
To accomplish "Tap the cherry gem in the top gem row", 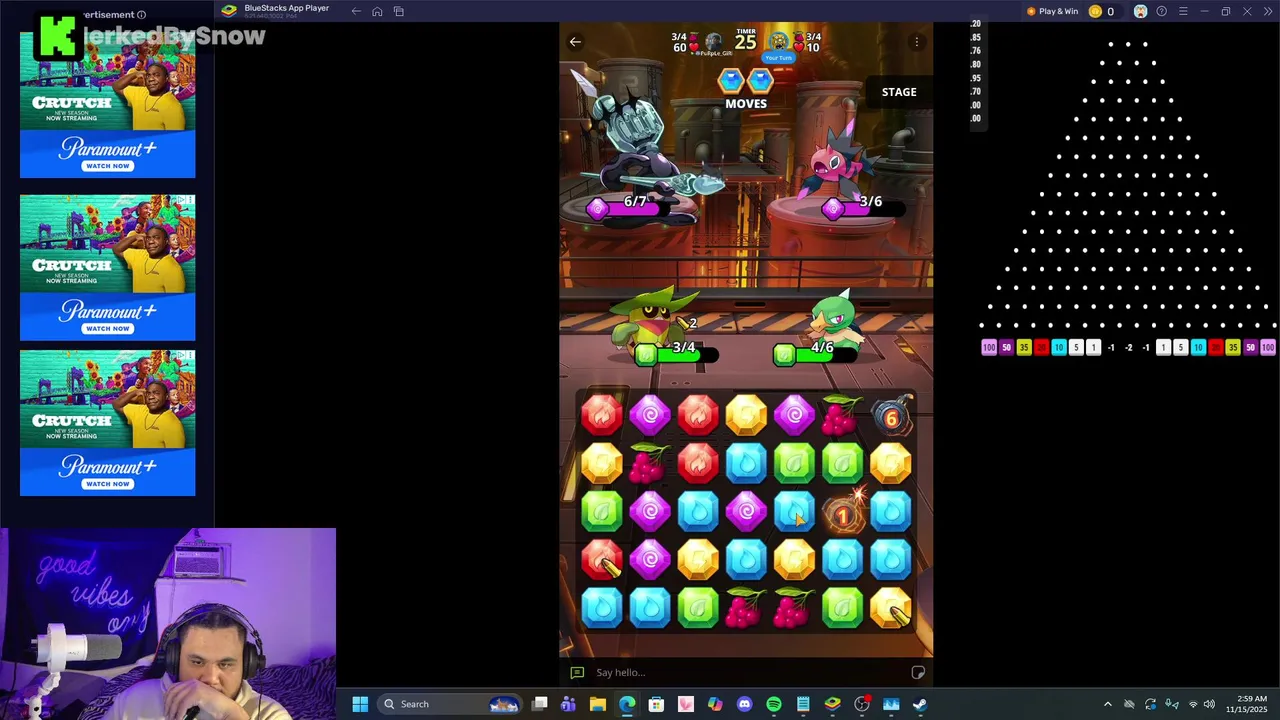I will point(842,414).
